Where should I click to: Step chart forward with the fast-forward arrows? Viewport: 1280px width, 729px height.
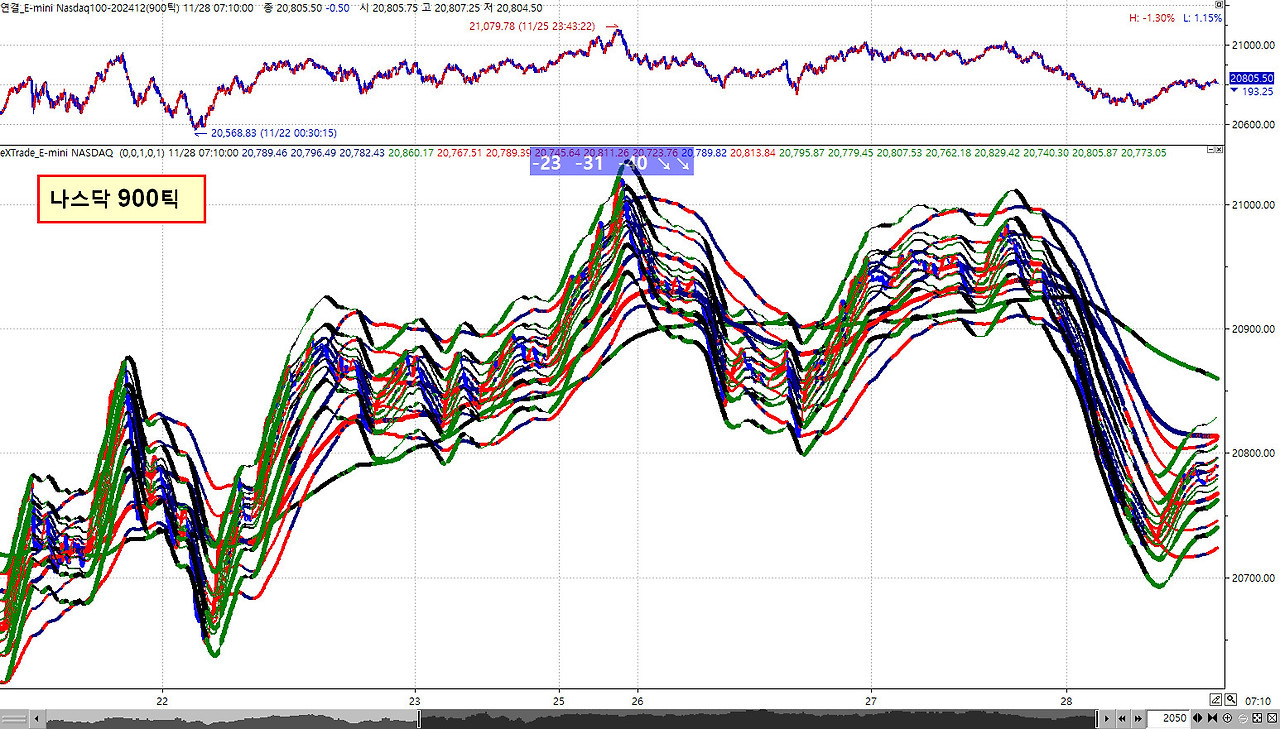[1138, 719]
